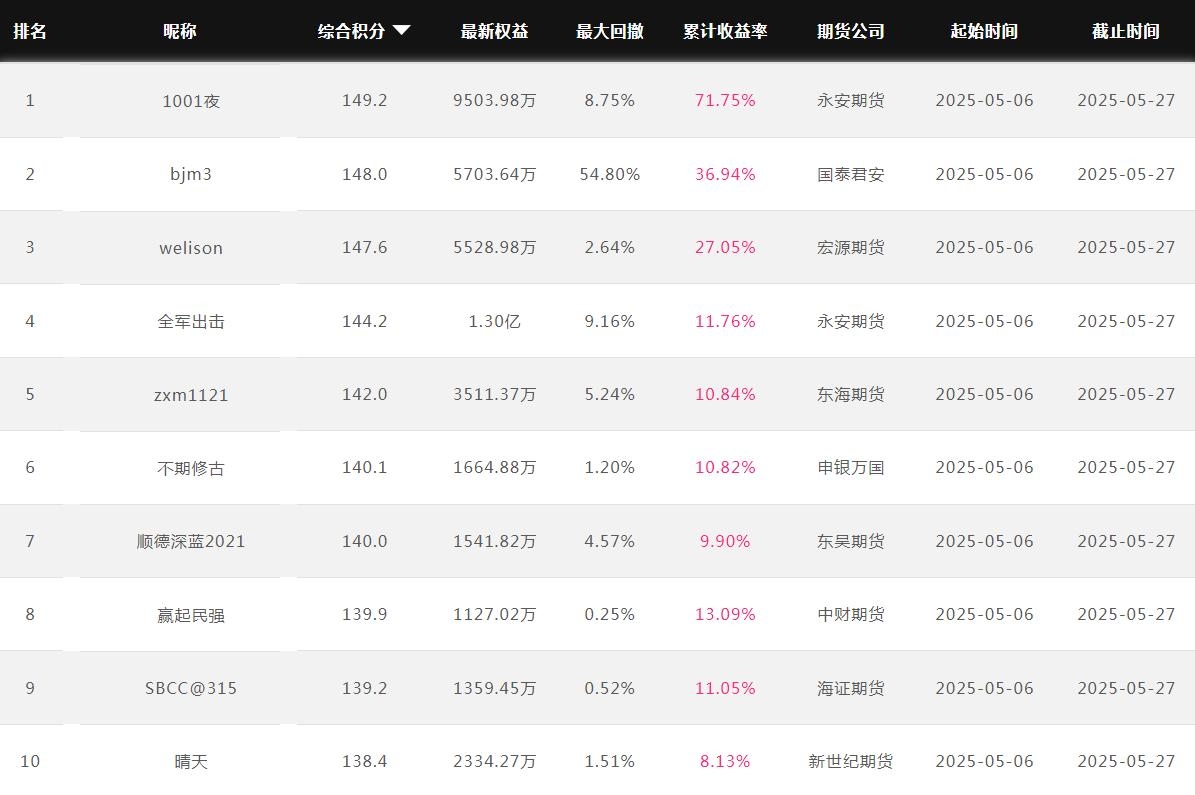The width and height of the screenshot is (1195, 795).
Task: Click the 起始时间 column header
Action: [984, 30]
